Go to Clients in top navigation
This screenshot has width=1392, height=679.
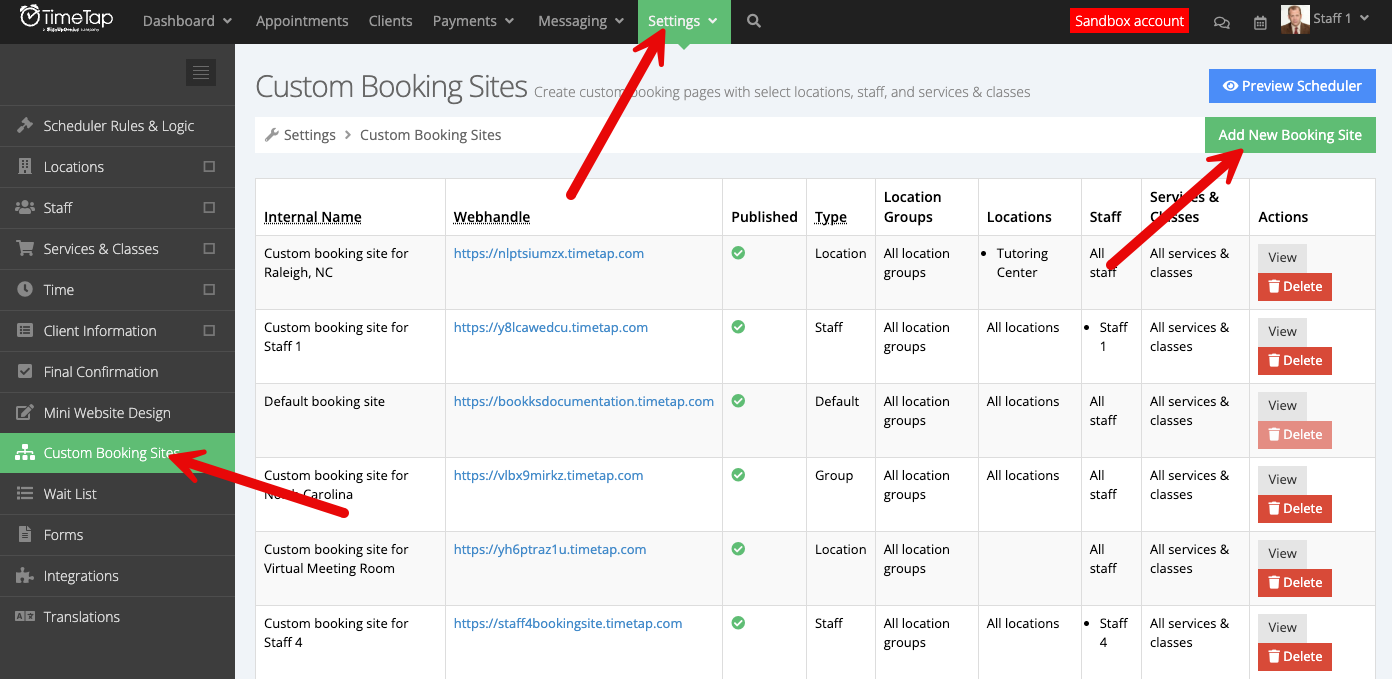[390, 21]
